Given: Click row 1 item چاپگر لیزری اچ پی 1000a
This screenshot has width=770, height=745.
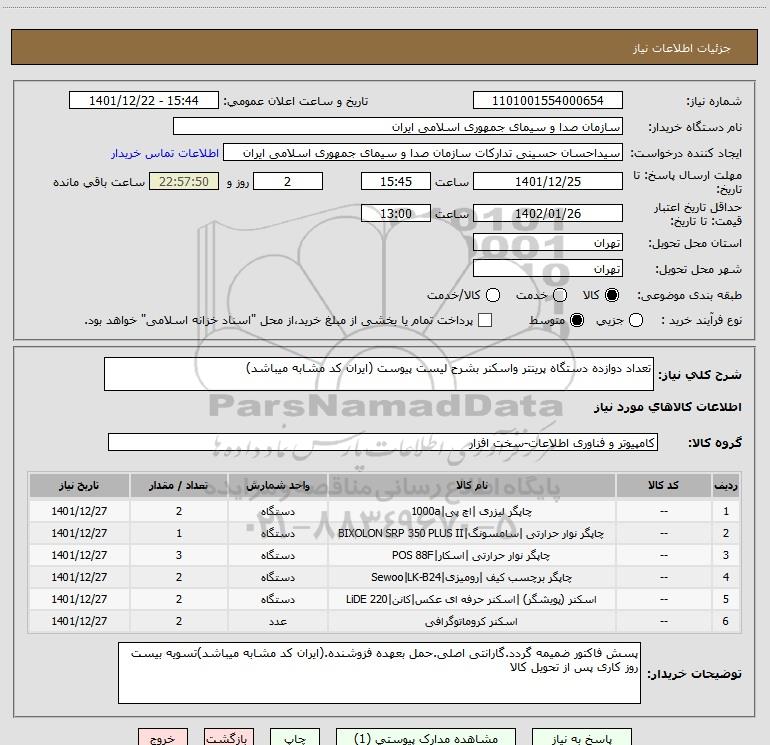Looking at the screenshot, I should pyautogui.click(x=471, y=511).
